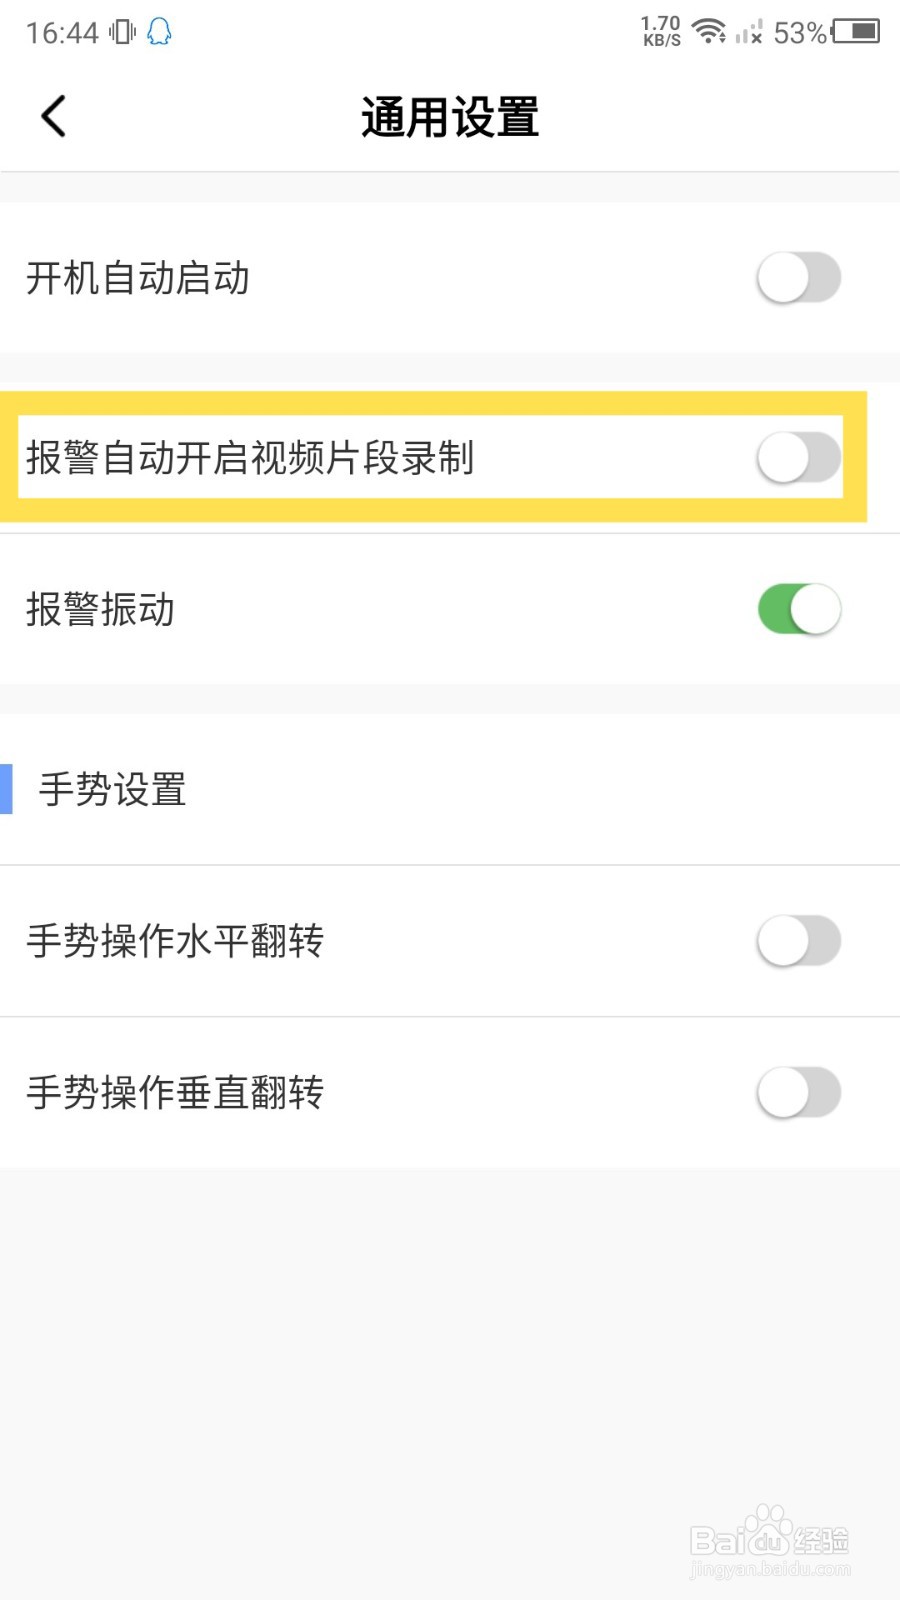
Task: Tap the 手势设置 section header
Action: (x=112, y=789)
